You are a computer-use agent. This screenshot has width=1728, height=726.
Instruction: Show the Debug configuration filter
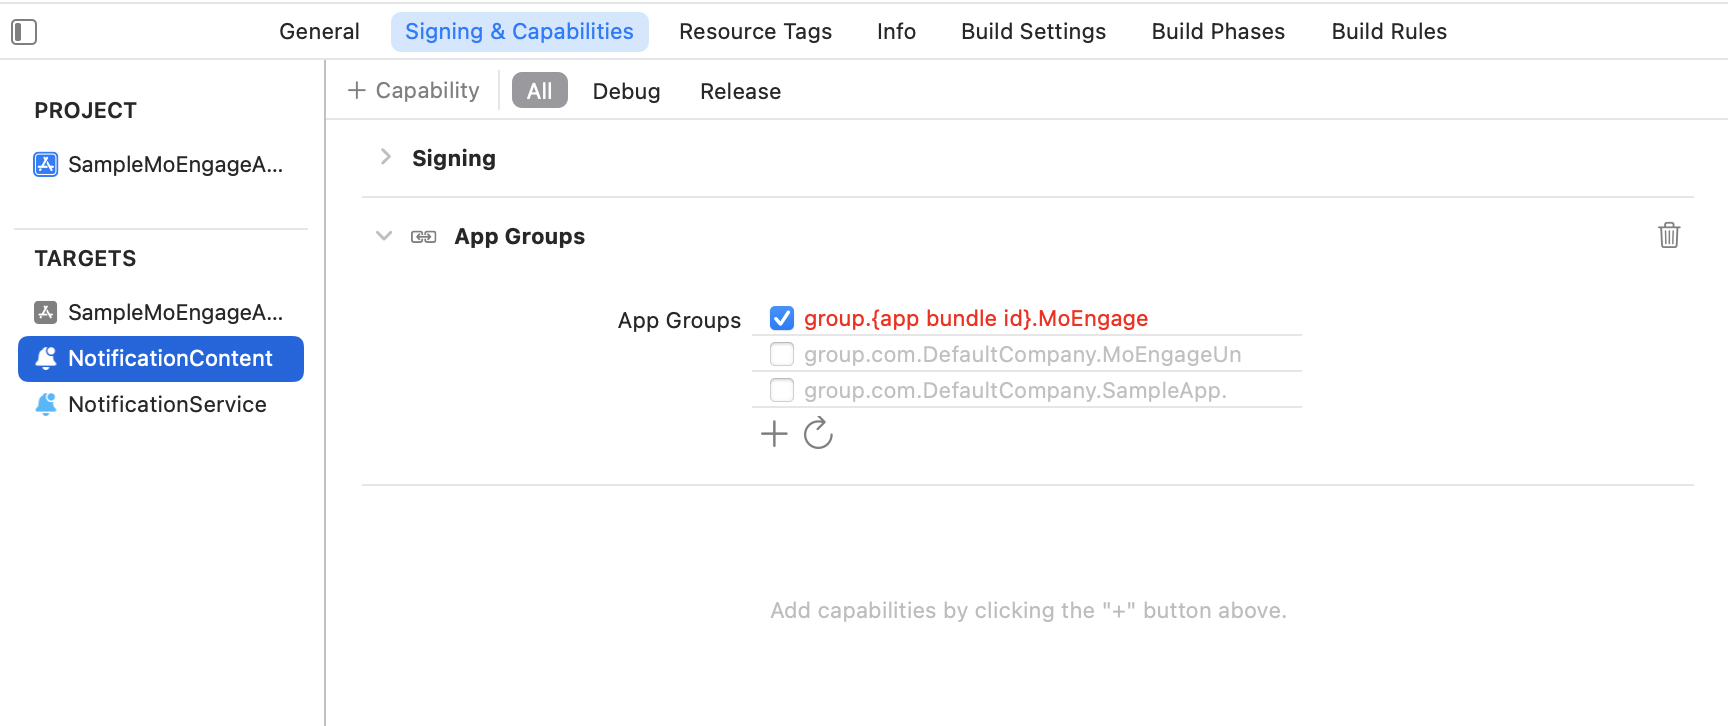626,91
